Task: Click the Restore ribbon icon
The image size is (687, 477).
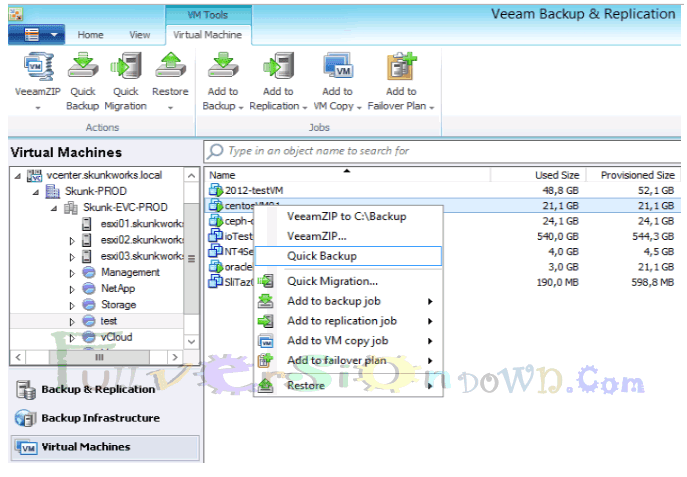Action: click(170, 66)
